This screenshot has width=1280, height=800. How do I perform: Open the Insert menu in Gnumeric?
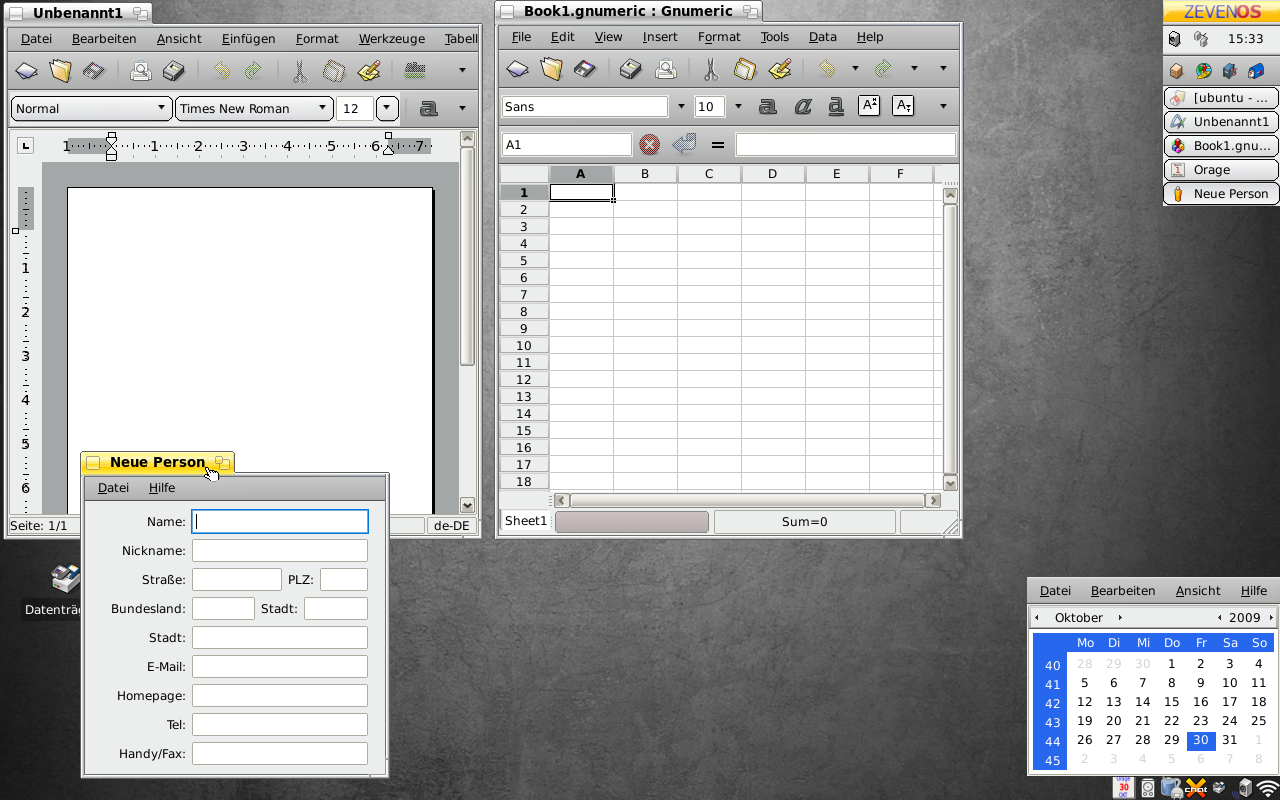(660, 37)
